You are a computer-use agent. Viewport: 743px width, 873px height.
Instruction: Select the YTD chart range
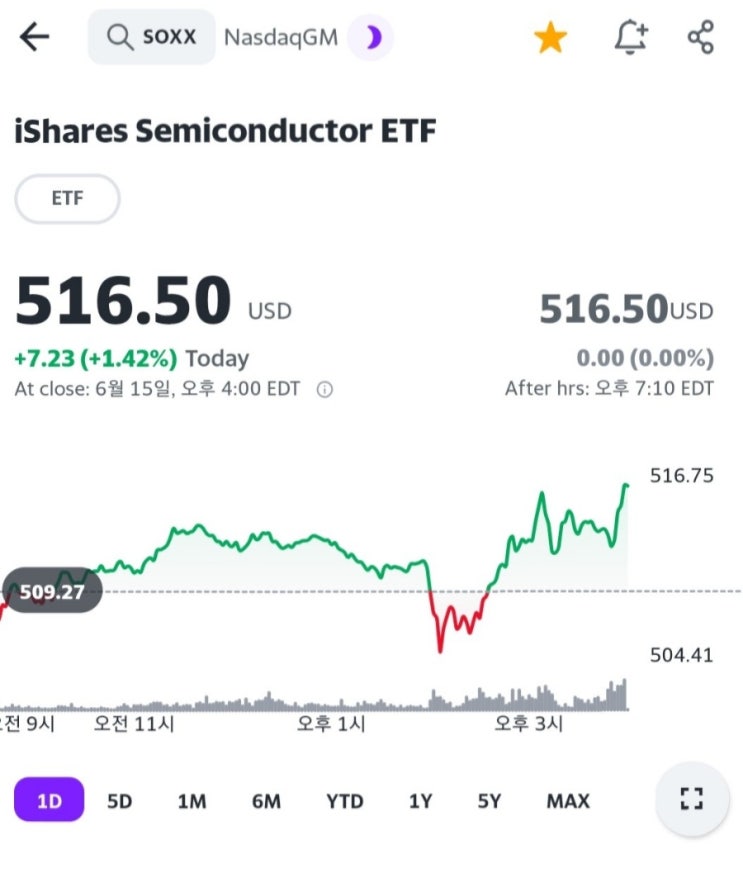tap(344, 801)
